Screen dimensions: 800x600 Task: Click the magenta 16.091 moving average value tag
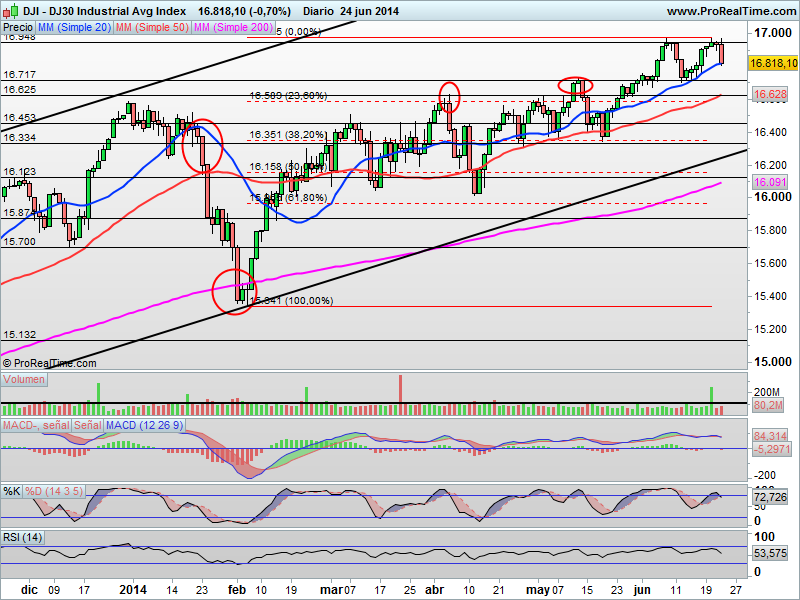770,182
